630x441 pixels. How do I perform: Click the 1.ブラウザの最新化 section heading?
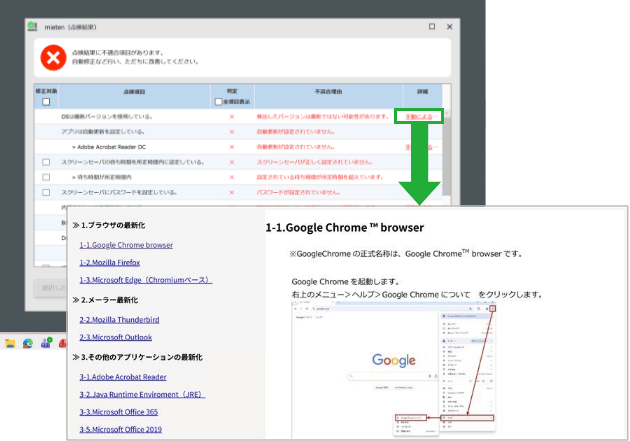click(109, 225)
